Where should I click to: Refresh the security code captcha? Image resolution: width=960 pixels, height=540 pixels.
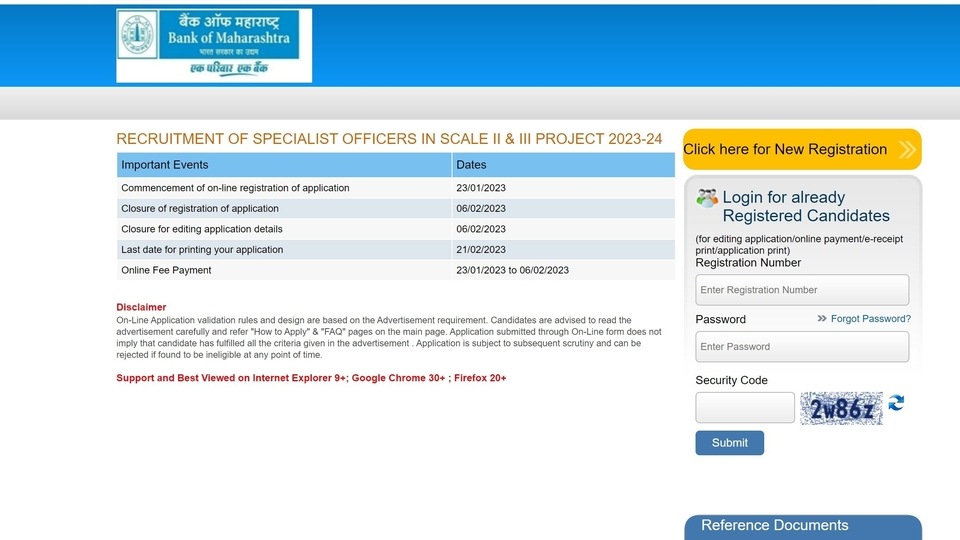coord(896,402)
